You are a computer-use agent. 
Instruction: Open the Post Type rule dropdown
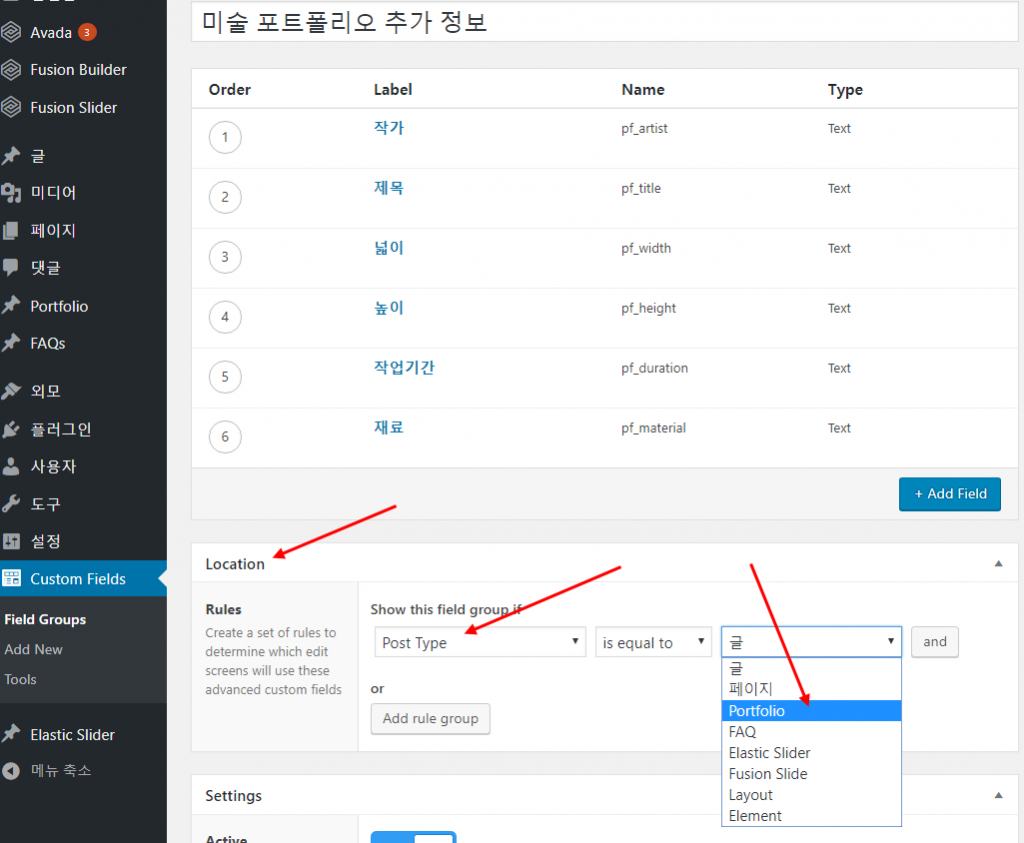click(x=479, y=642)
